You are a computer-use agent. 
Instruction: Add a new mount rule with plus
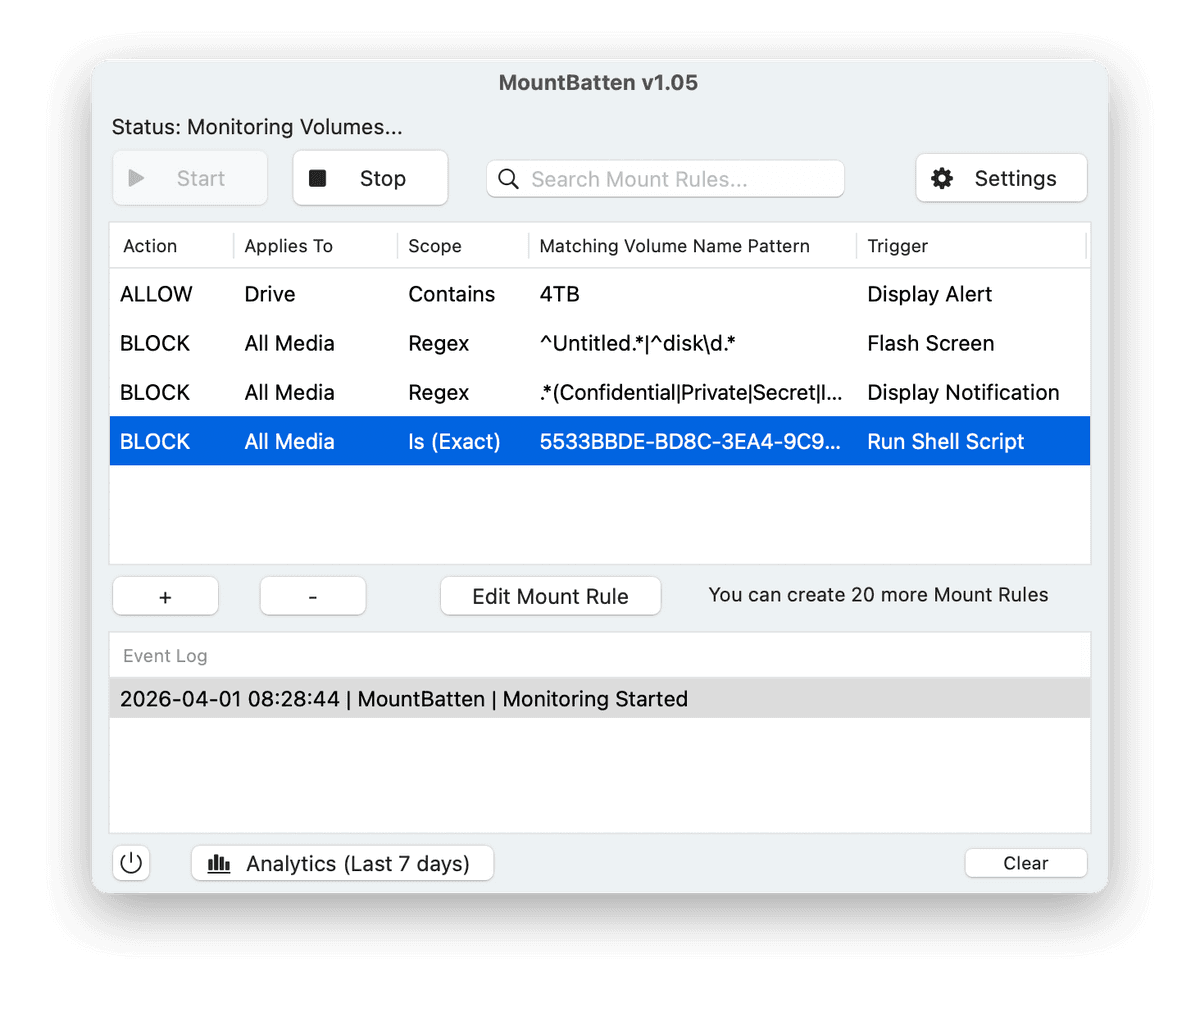click(x=165, y=596)
